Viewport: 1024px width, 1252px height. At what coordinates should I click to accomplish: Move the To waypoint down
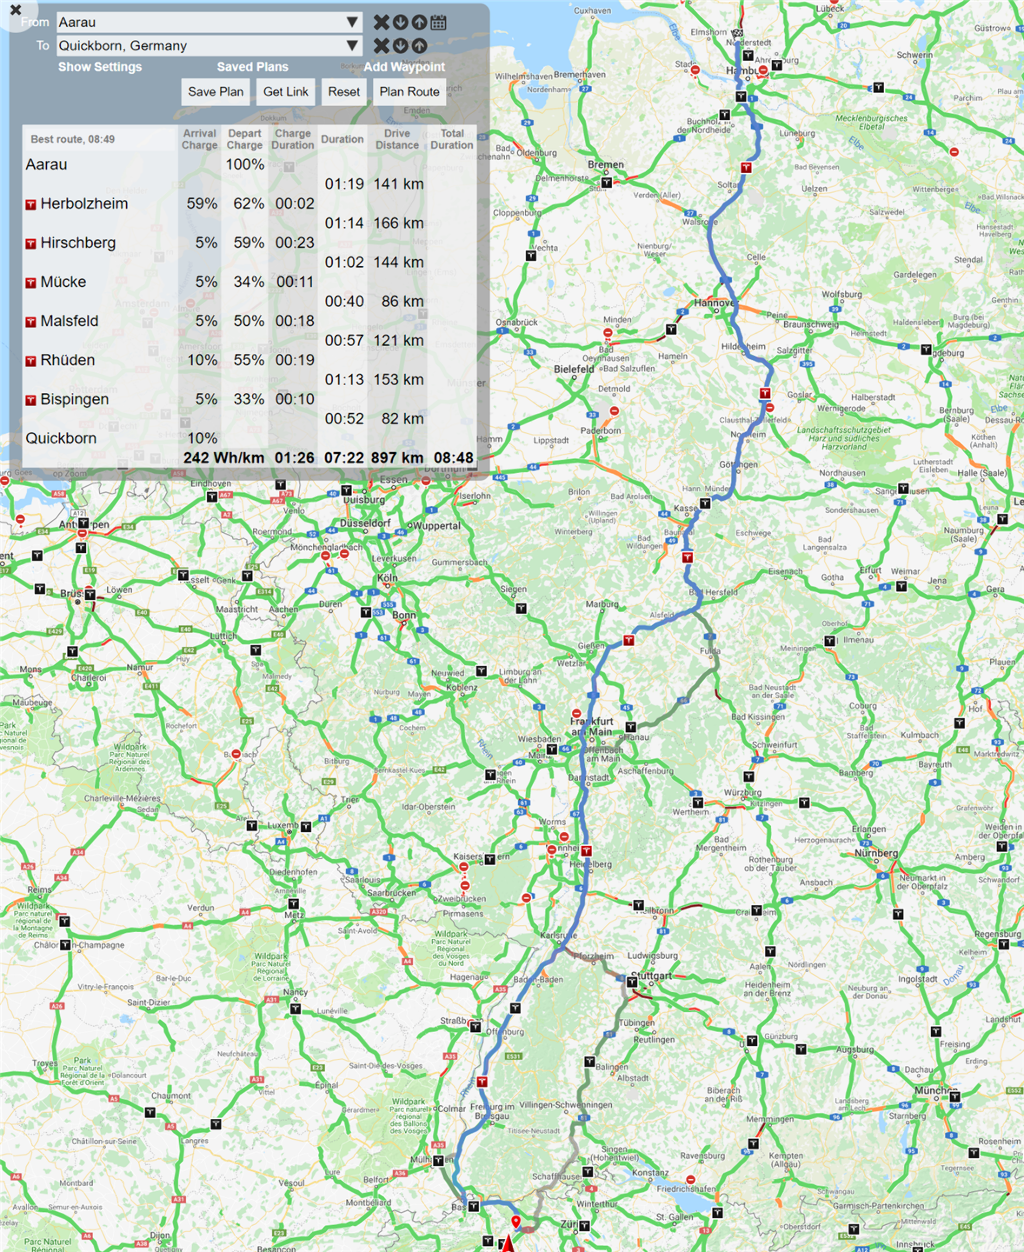[x=400, y=46]
